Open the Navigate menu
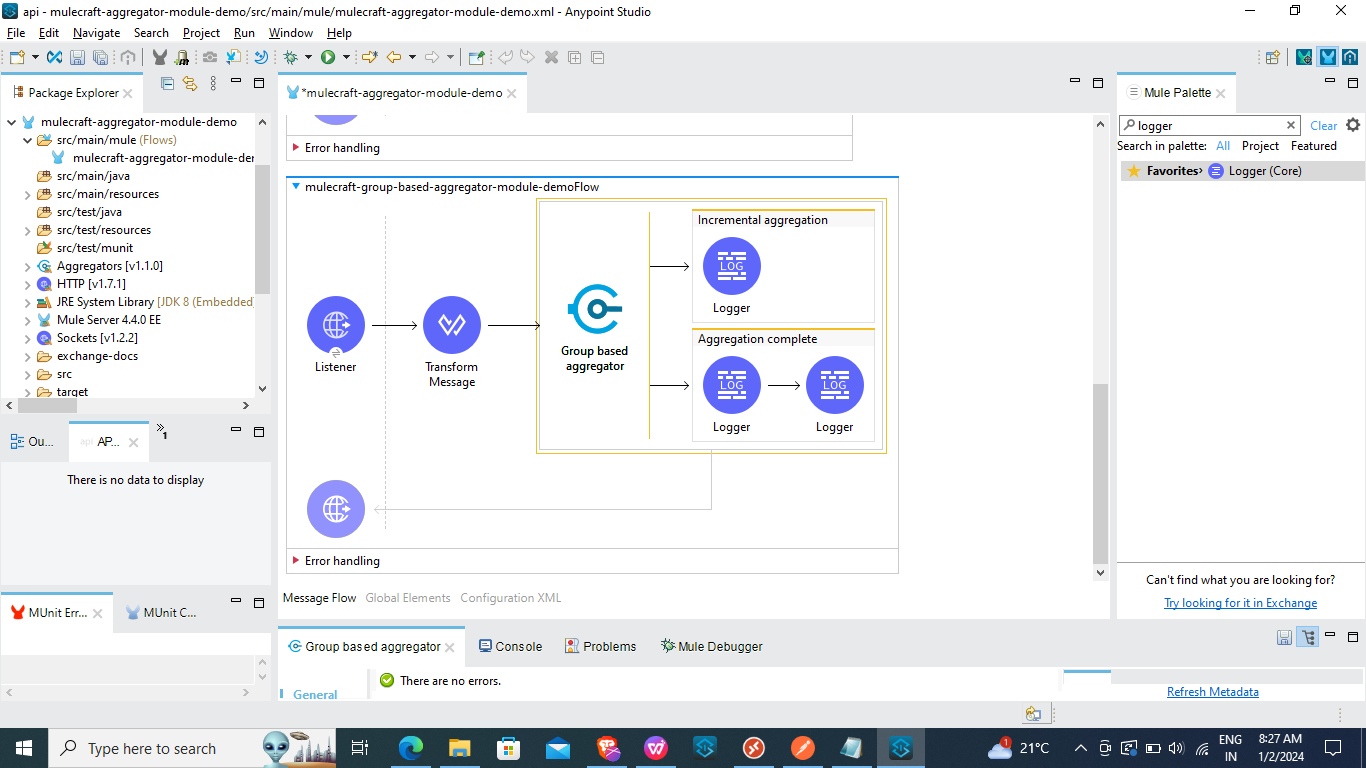 coord(96,33)
